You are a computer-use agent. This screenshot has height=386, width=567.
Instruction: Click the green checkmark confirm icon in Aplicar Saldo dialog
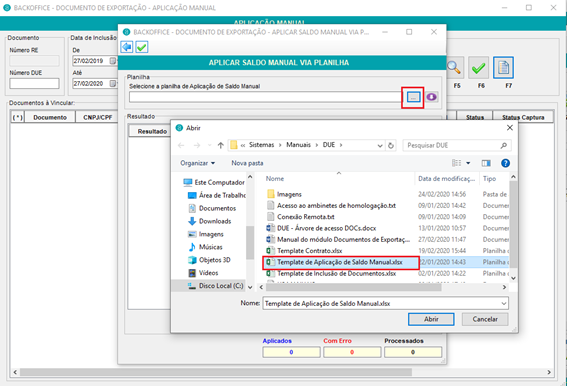point(142,47)
